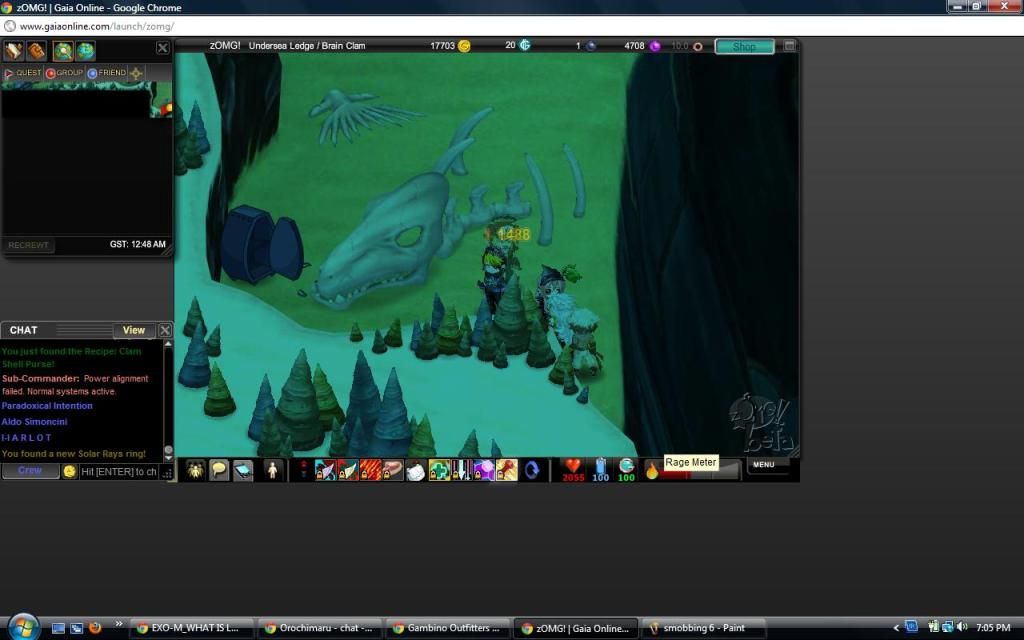
Task: Click the taskbar volume speaker icon
Action: (x=961, y=628)
